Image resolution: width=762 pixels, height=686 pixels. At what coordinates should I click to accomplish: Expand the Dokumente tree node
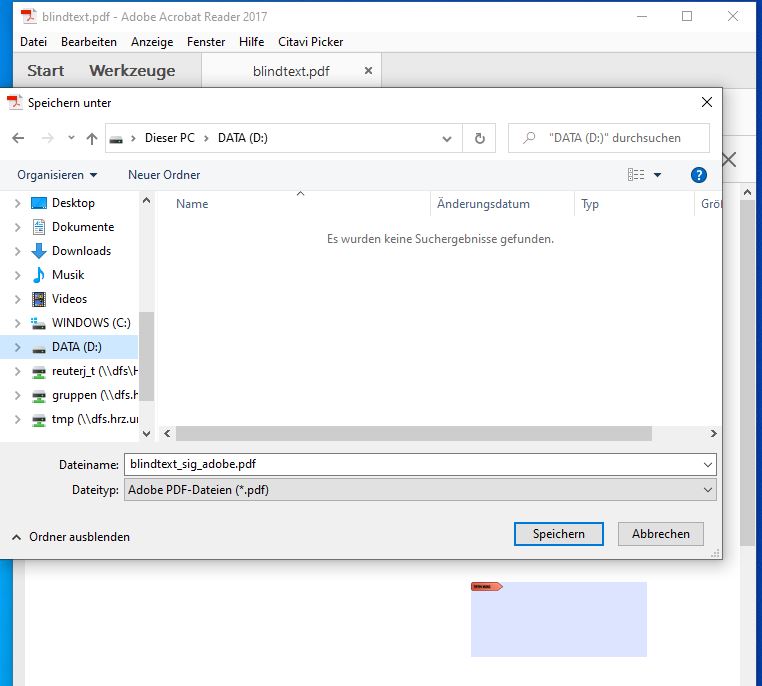tap(17, 227)
